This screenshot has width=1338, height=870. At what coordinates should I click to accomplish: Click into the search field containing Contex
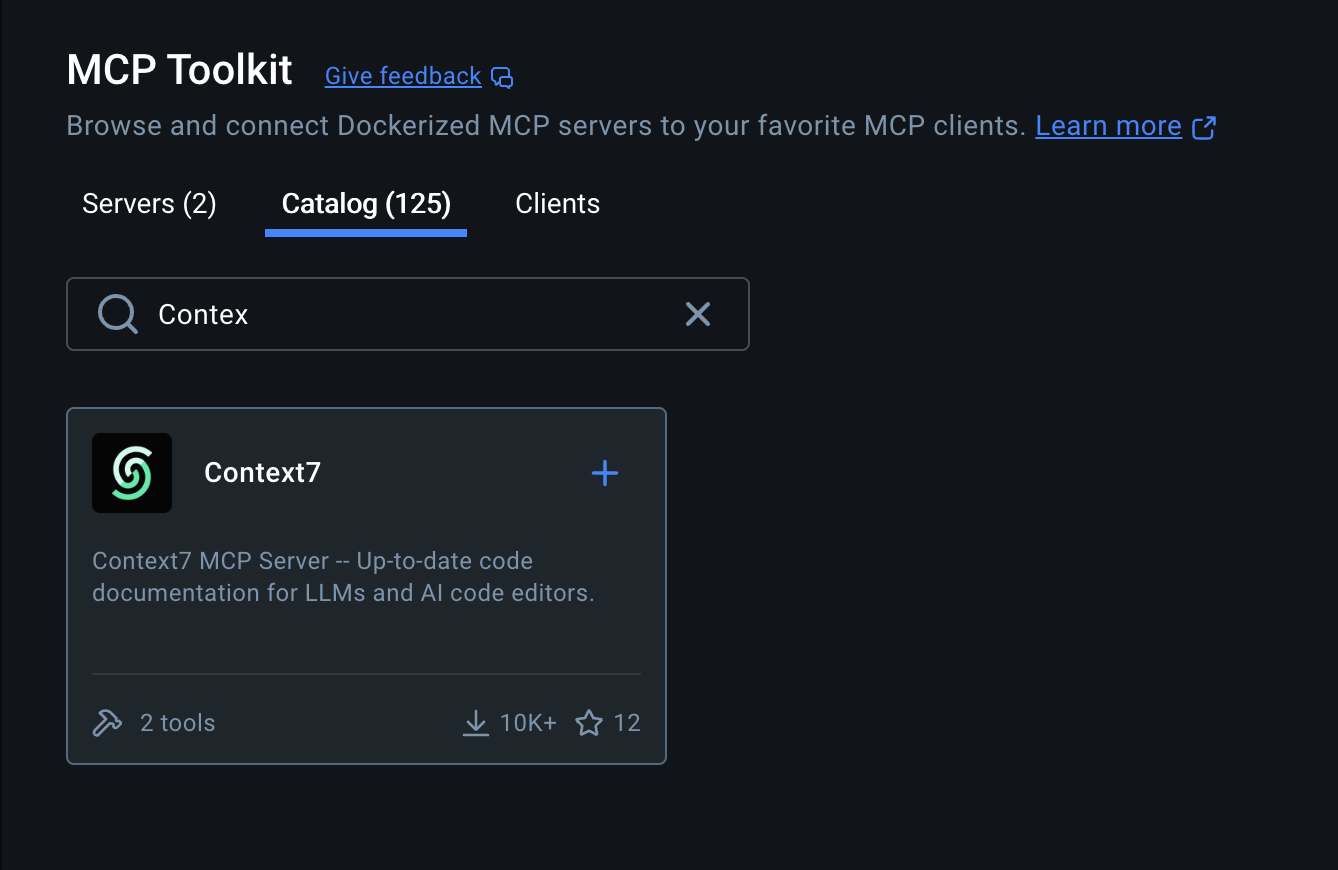click(x=408, y=314)
